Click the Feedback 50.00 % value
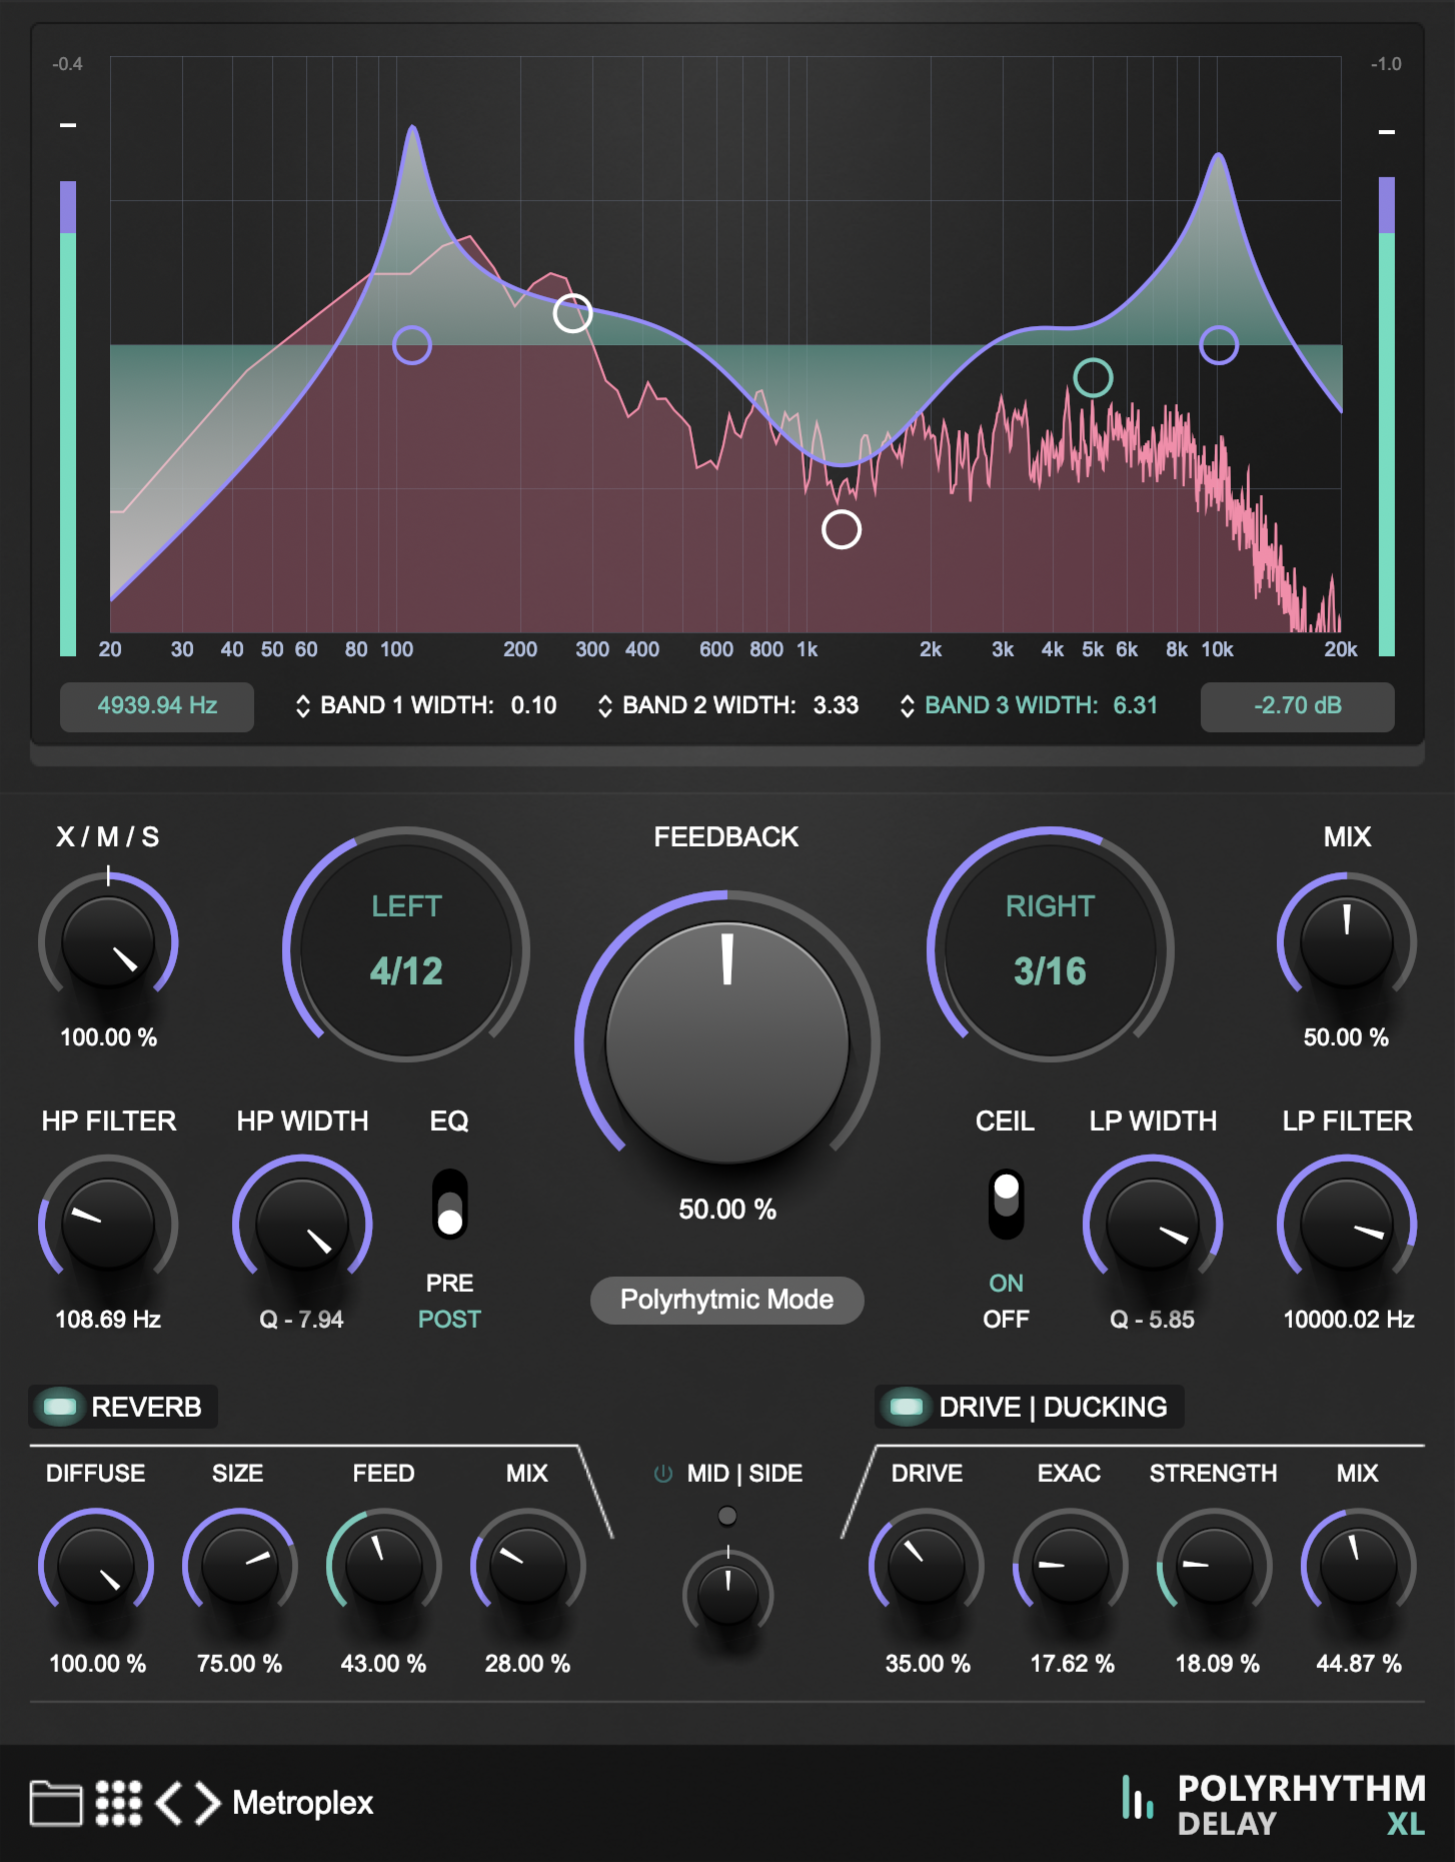 pyautogui.click(x=727, y=1210)
